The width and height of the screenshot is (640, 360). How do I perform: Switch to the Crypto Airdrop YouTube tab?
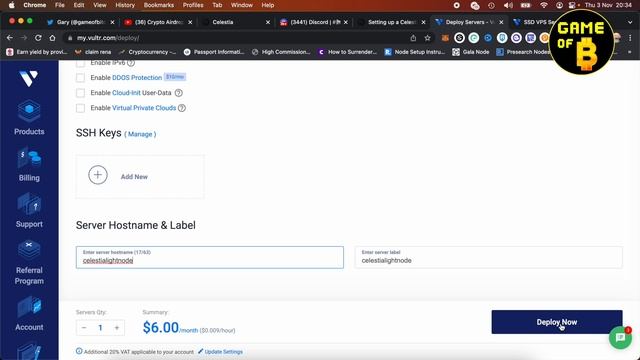[158, 22]
